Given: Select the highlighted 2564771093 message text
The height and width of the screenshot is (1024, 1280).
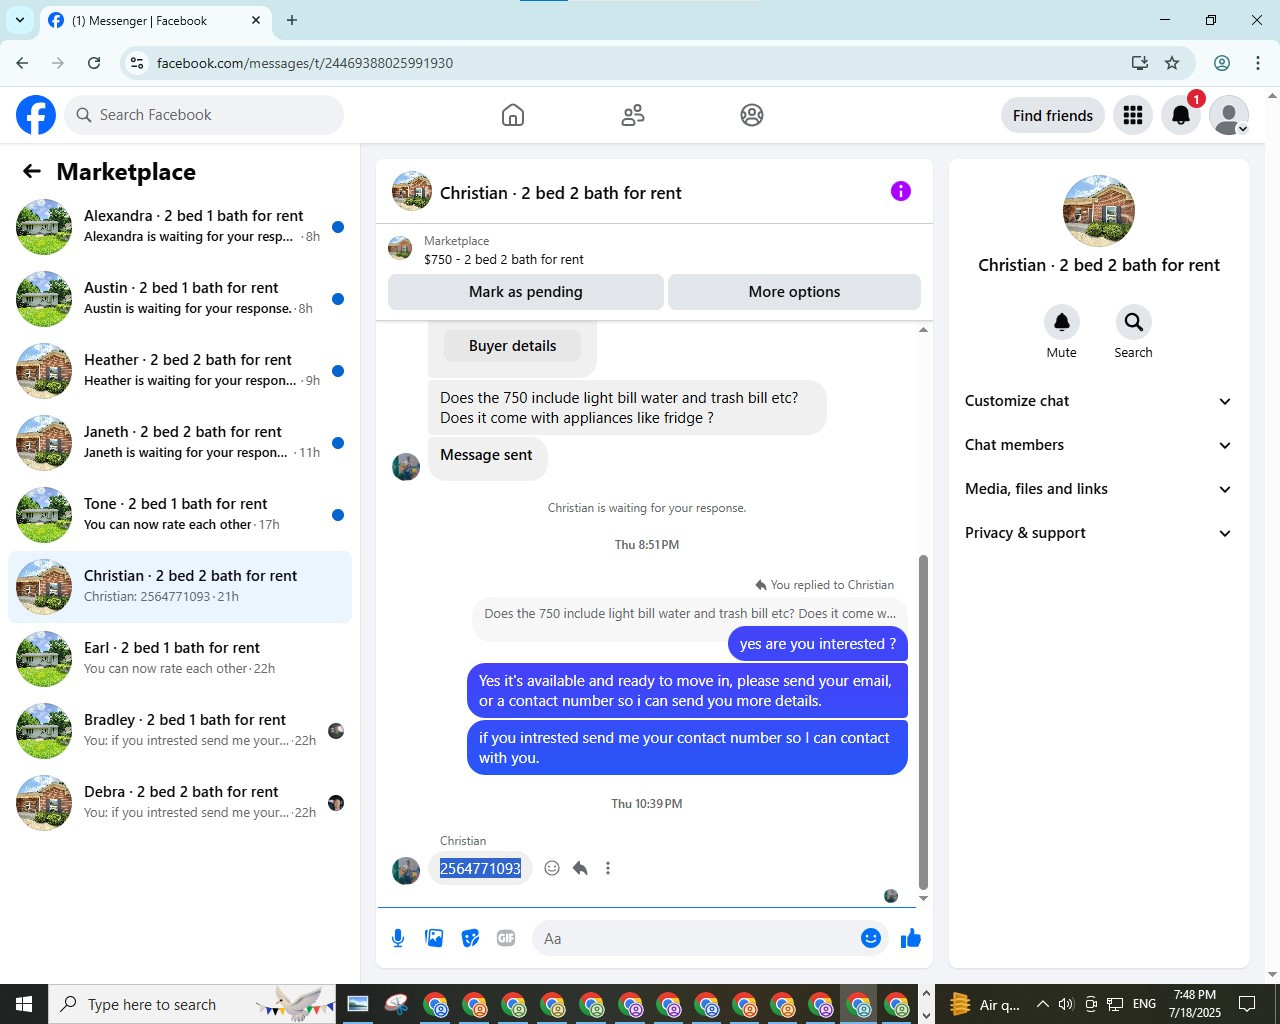Looking at the screenshot, I should [481, 868].
